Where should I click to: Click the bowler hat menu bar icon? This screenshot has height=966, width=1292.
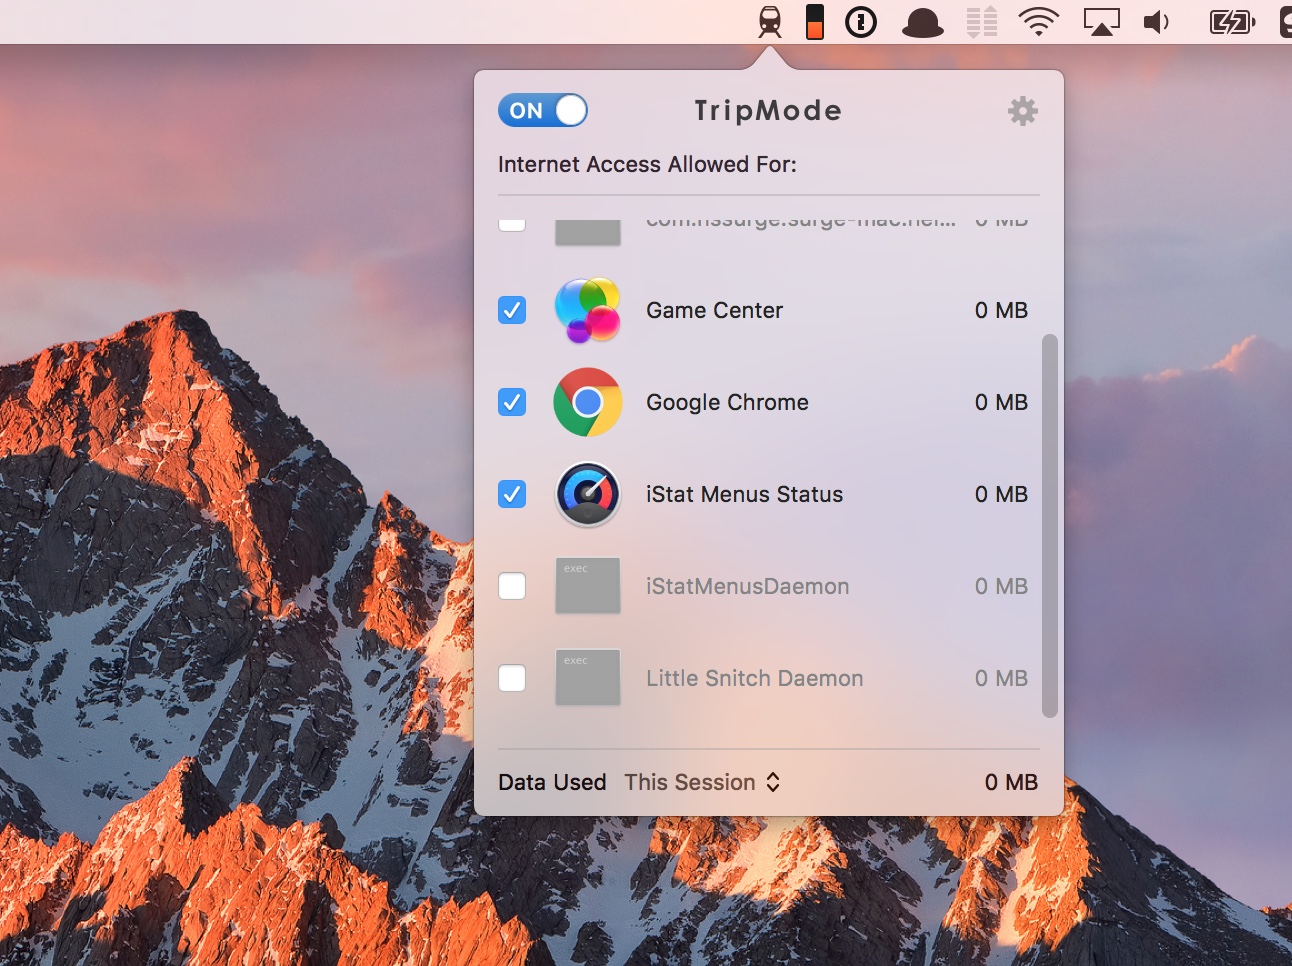(x=922, y=23)
